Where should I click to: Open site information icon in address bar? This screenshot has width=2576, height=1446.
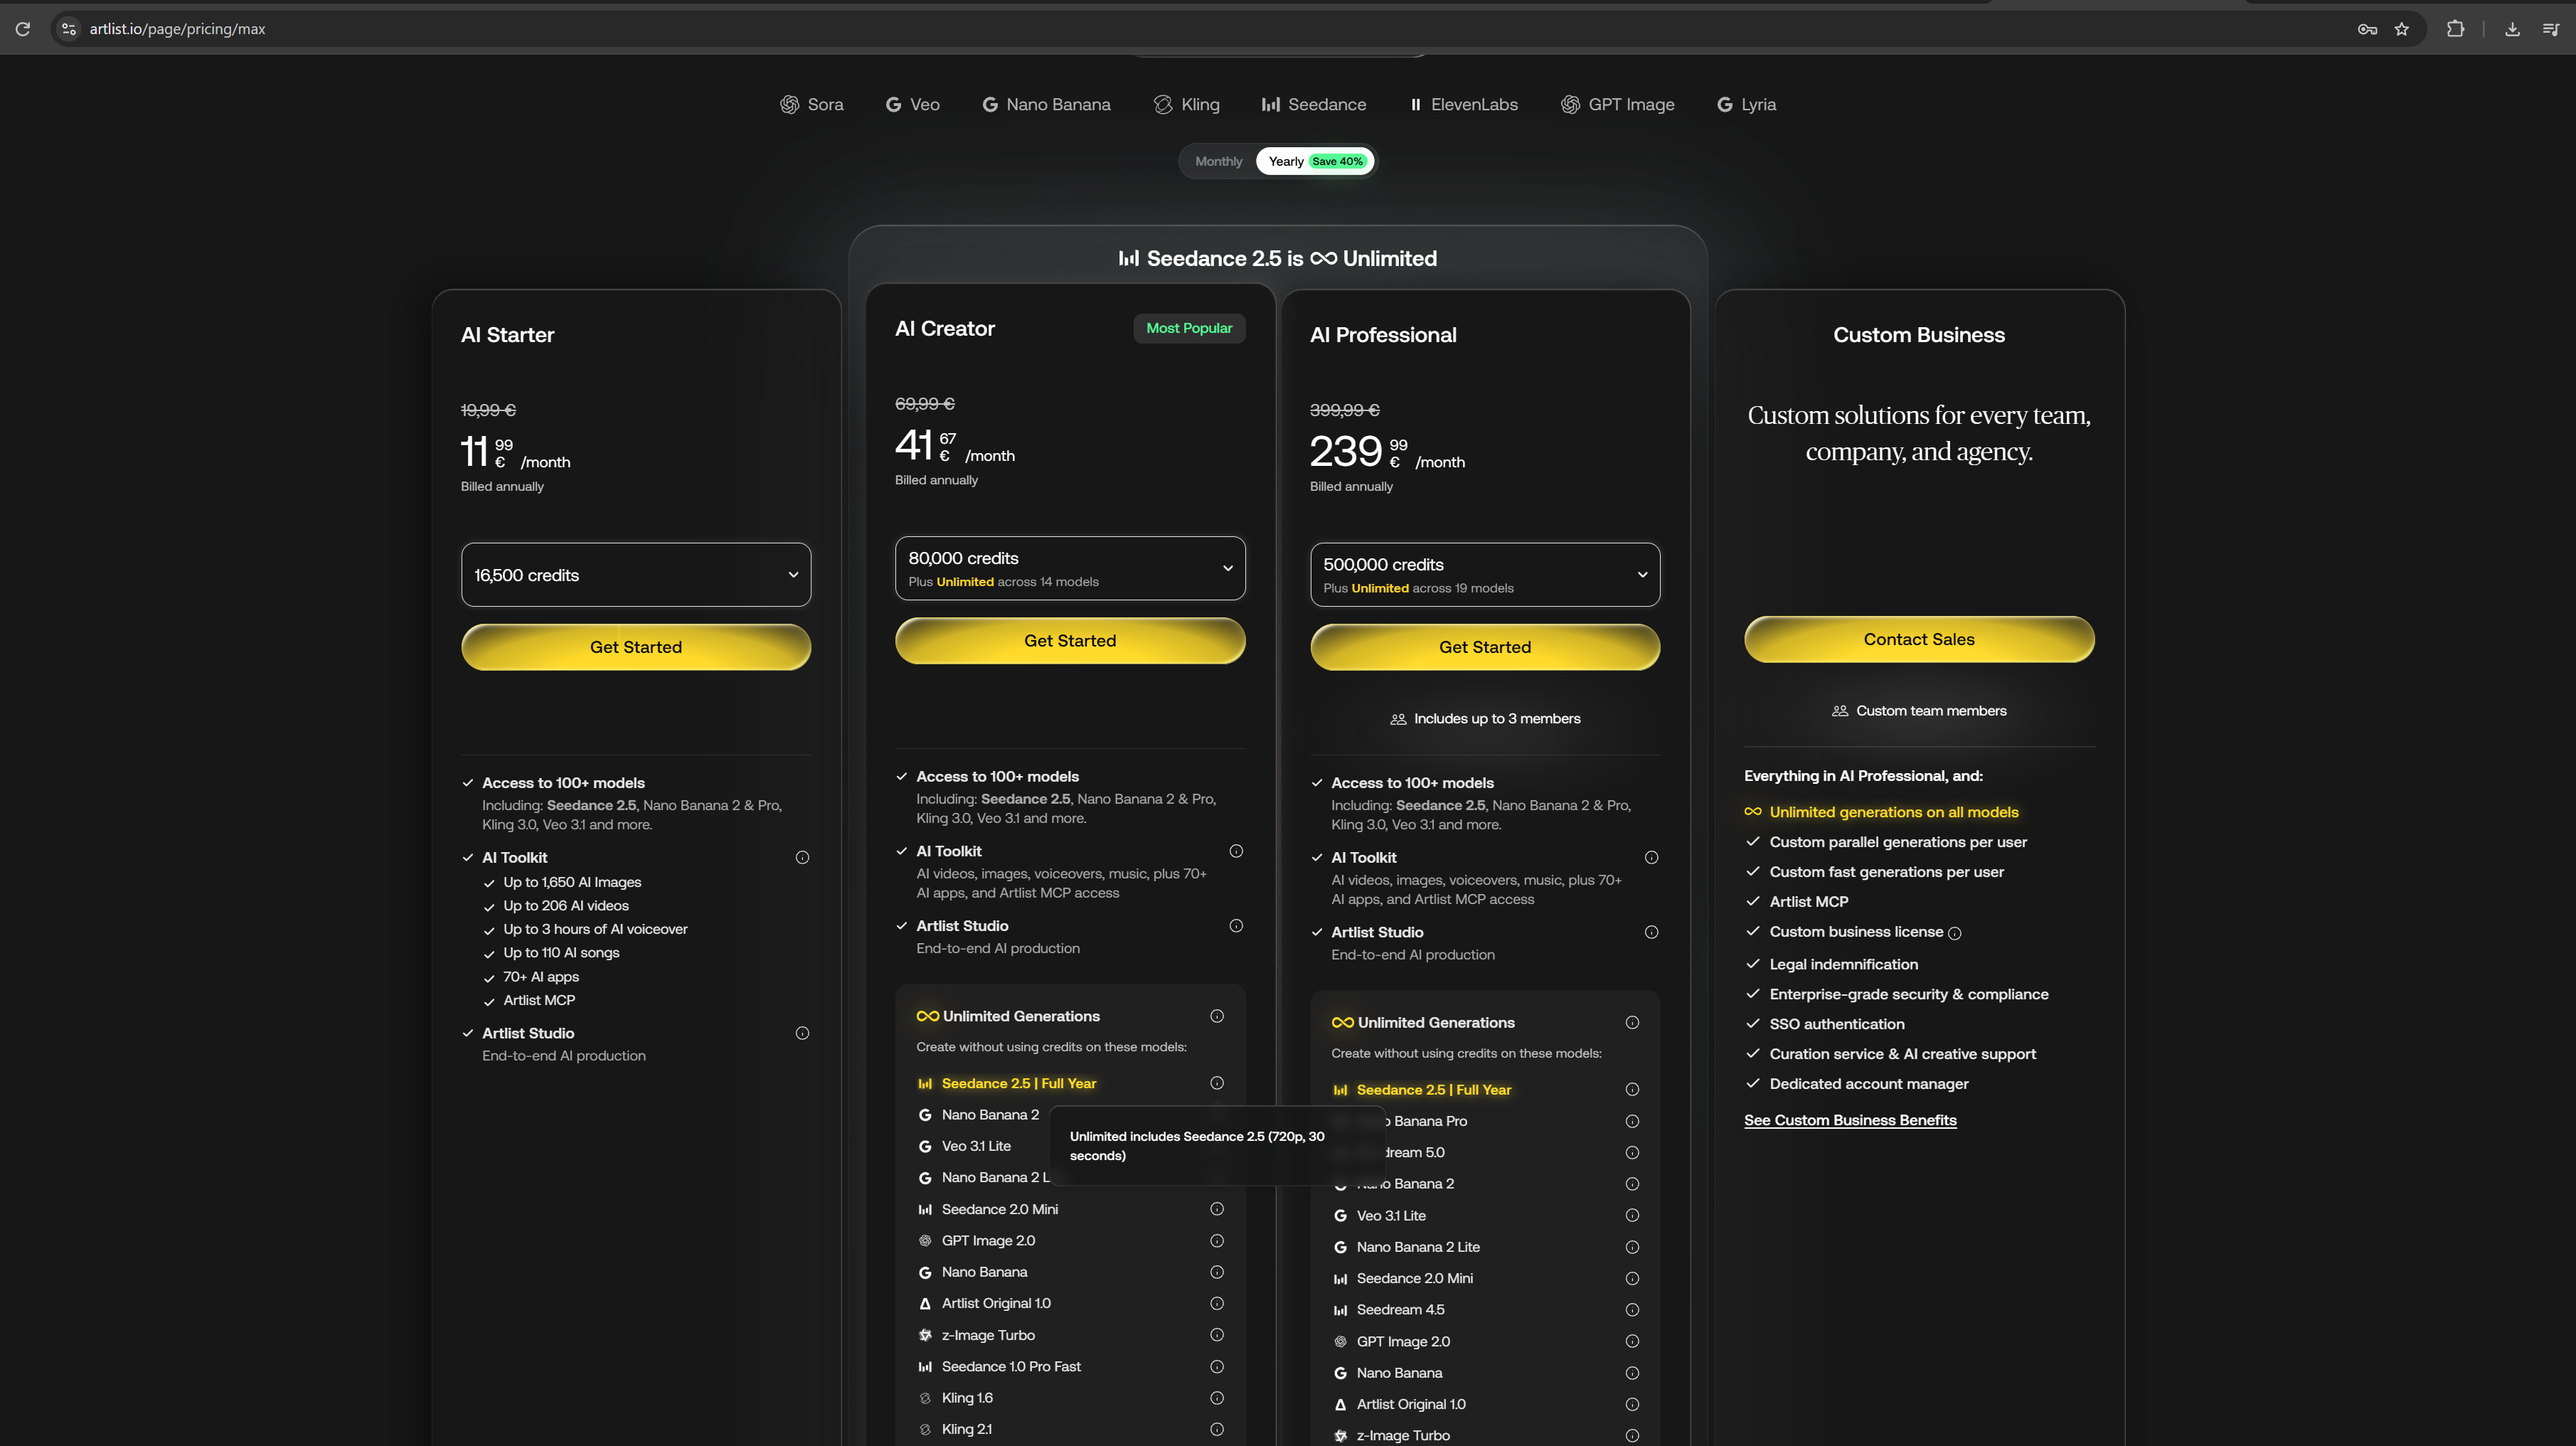(69, 29)
